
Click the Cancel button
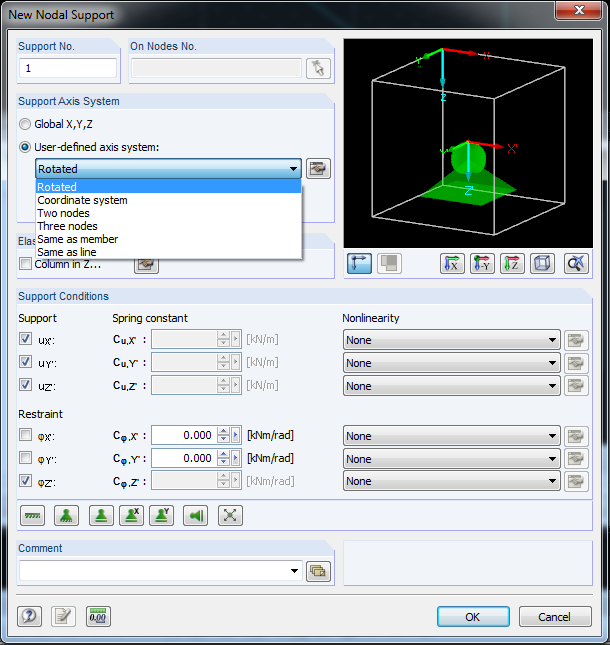click(554, 617)
